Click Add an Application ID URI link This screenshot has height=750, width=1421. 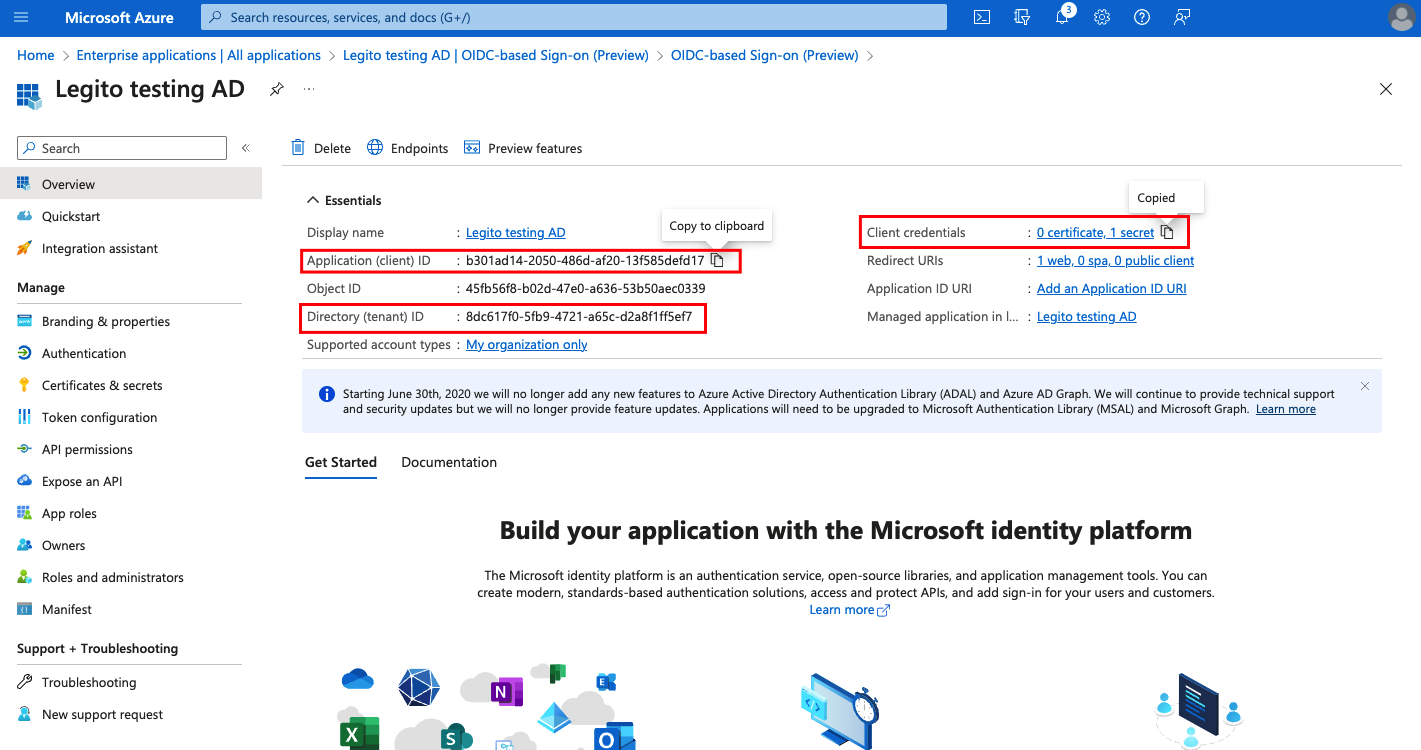point(1112,289)
